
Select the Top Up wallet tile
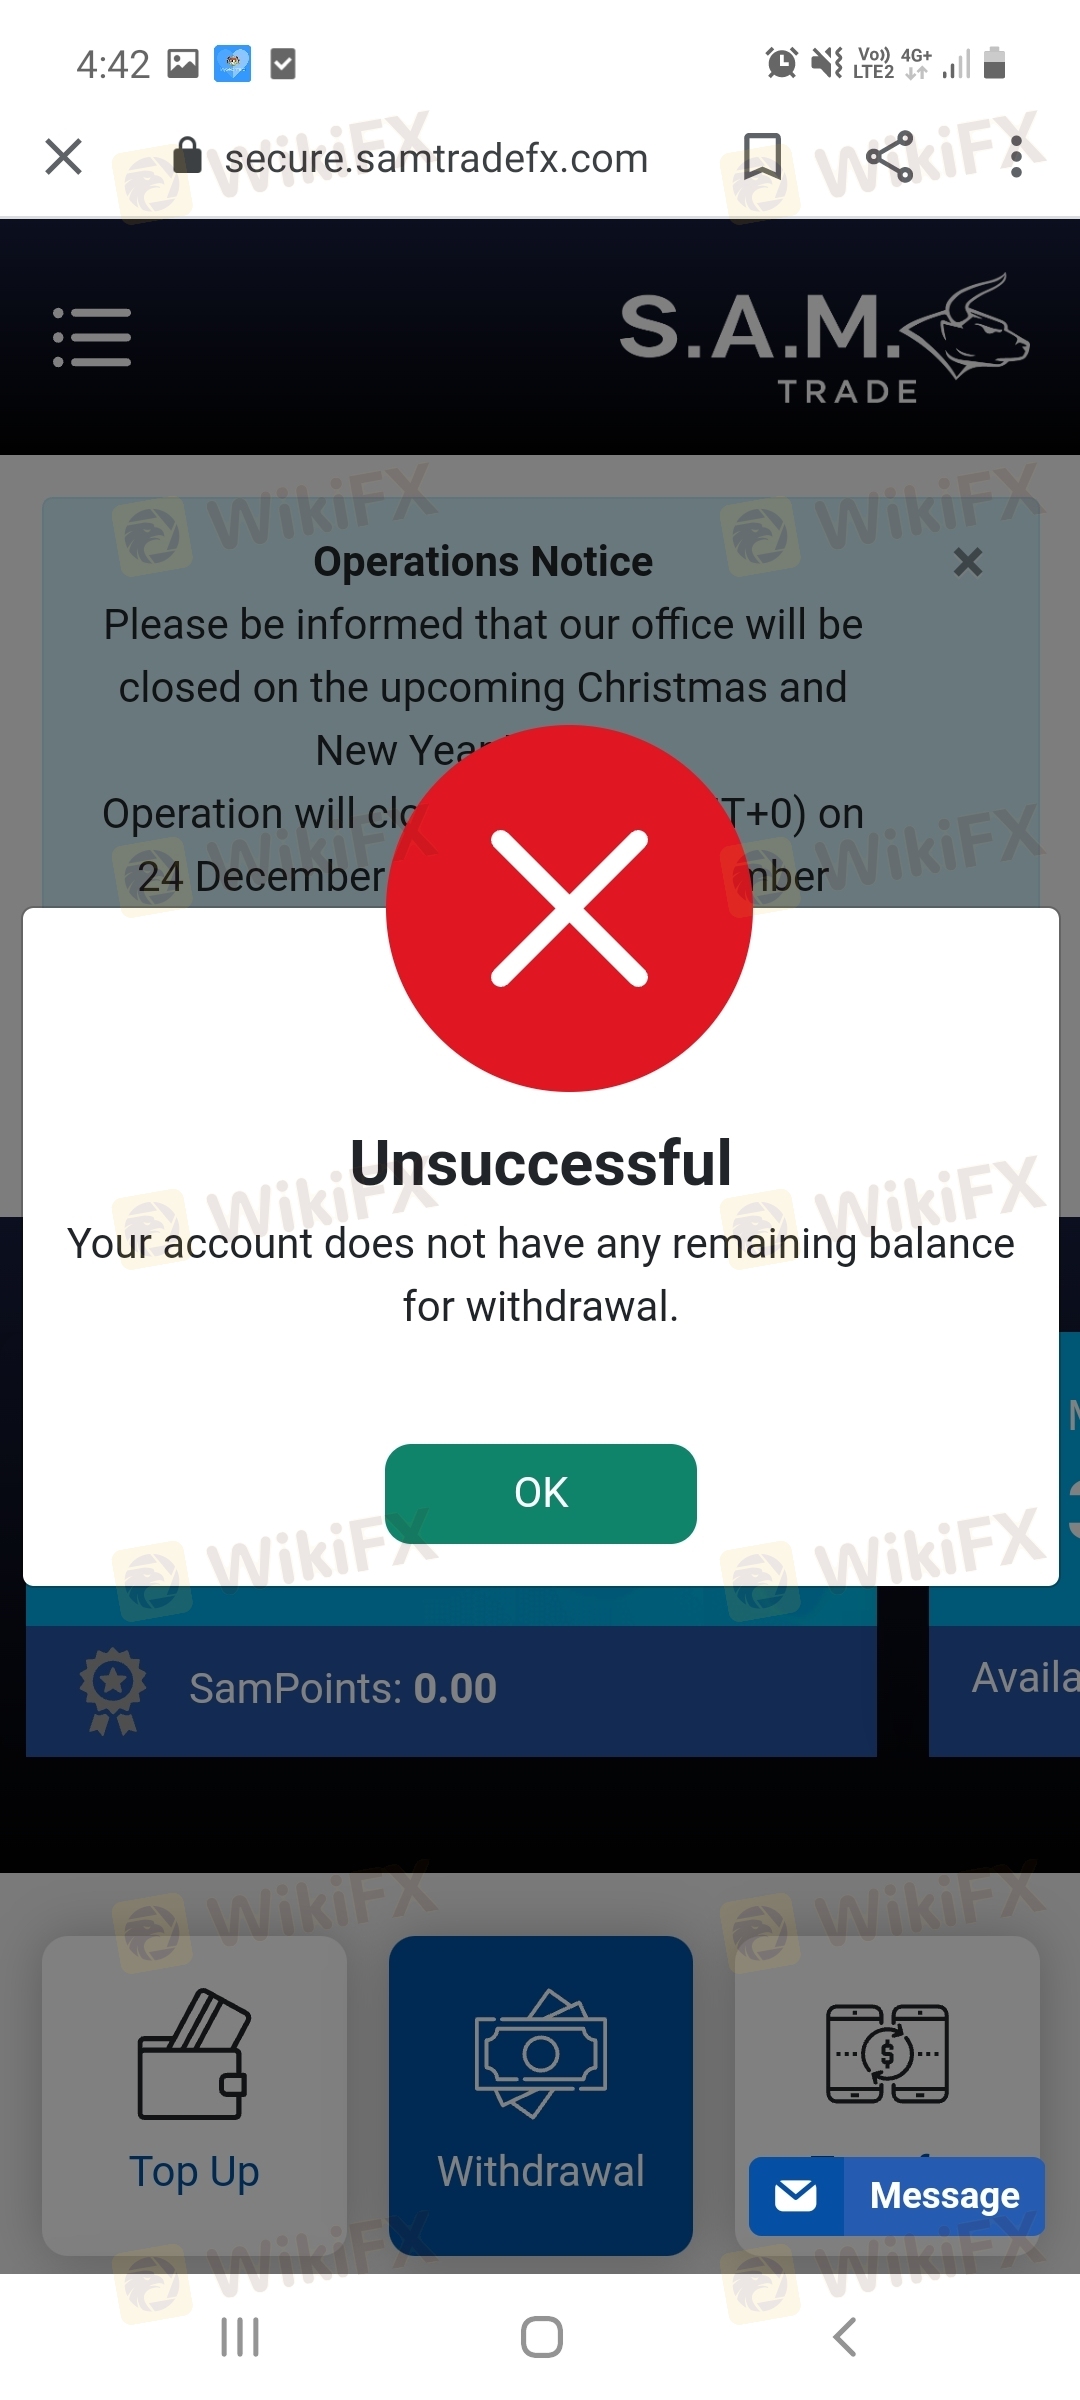point(195,2095)
